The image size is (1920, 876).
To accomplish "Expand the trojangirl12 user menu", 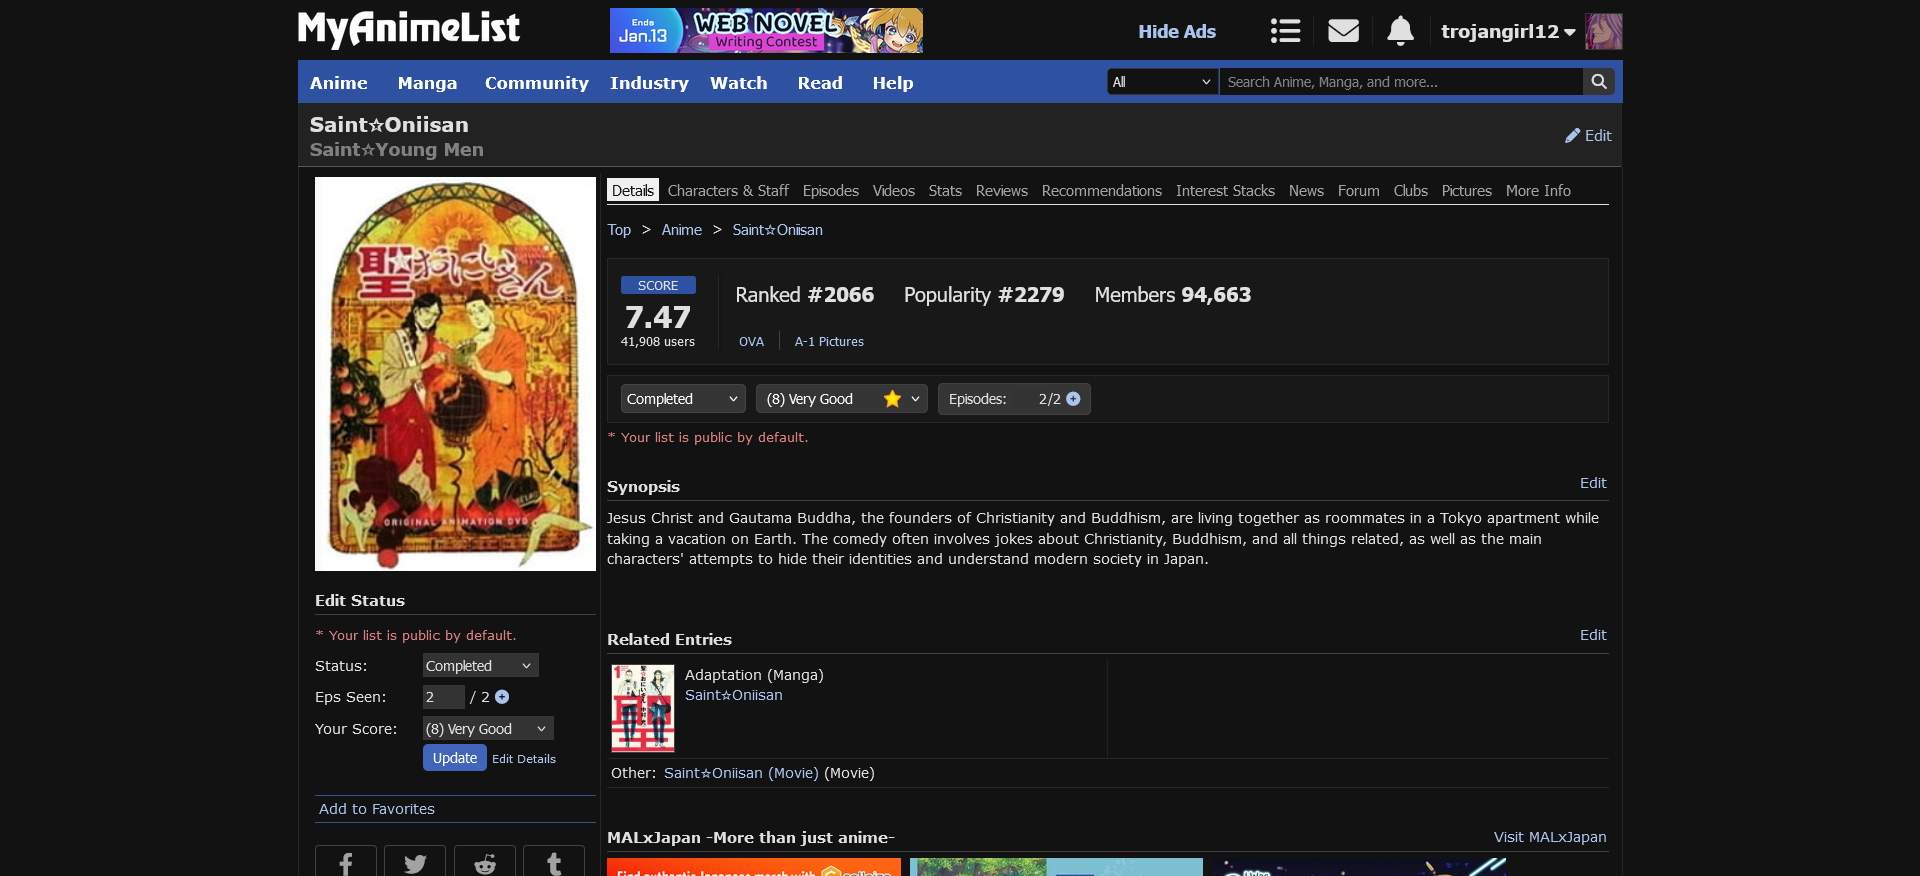I will tap(1508, 32).
